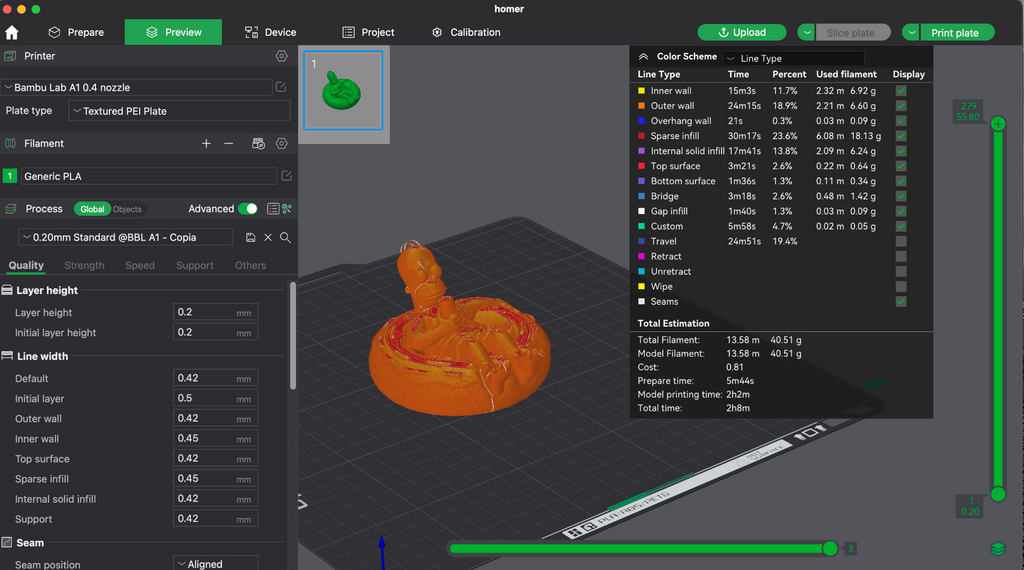
Task: Expand Seam position Aligned dropdown
Action: pyautogui.click(x=216, y=563)
